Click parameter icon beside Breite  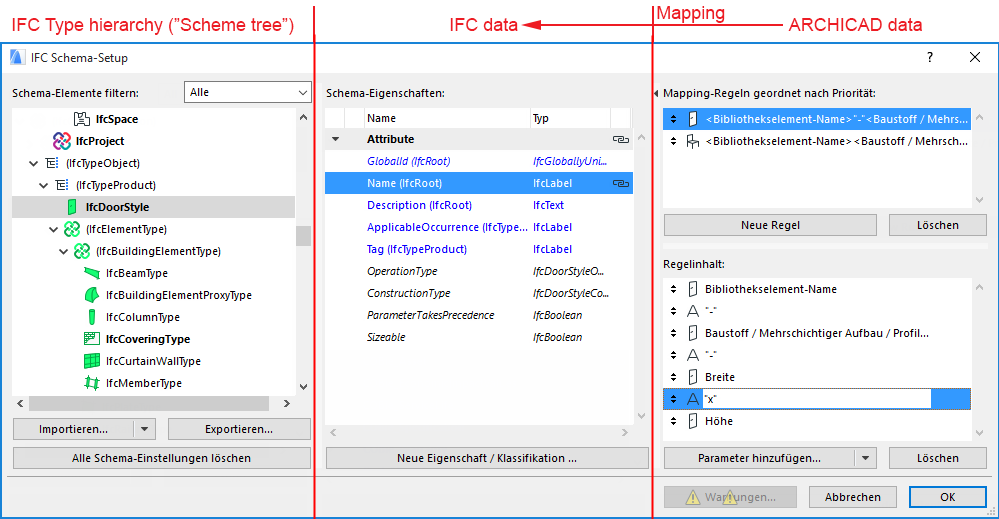693,377
